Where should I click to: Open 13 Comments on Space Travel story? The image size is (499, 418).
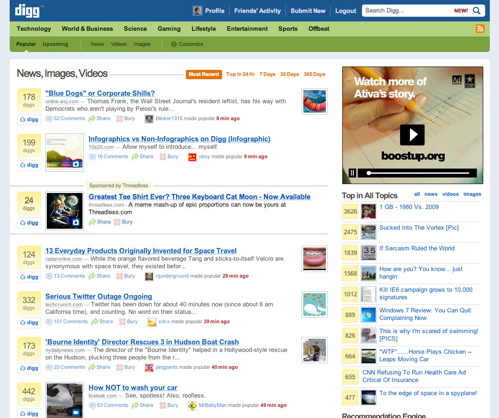coord(65,276)
